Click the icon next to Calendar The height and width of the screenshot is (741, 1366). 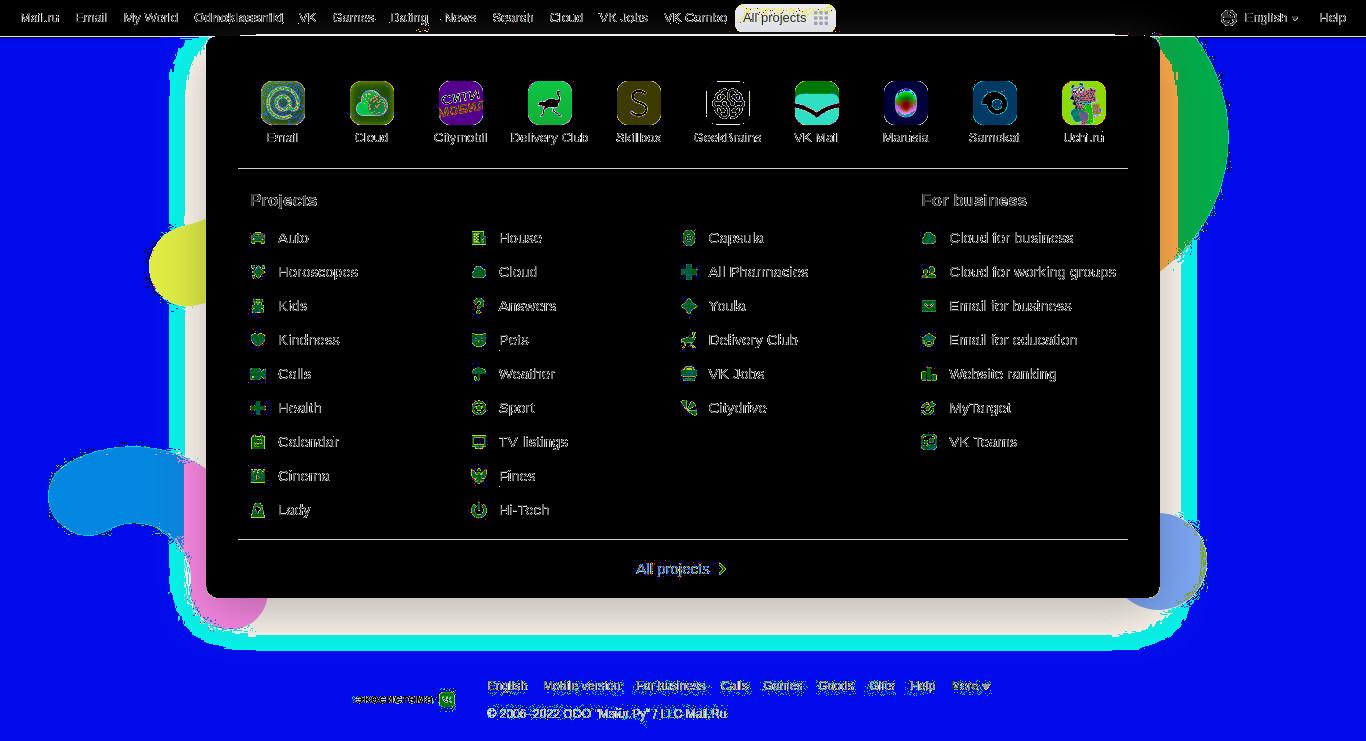tap(258, 442)
